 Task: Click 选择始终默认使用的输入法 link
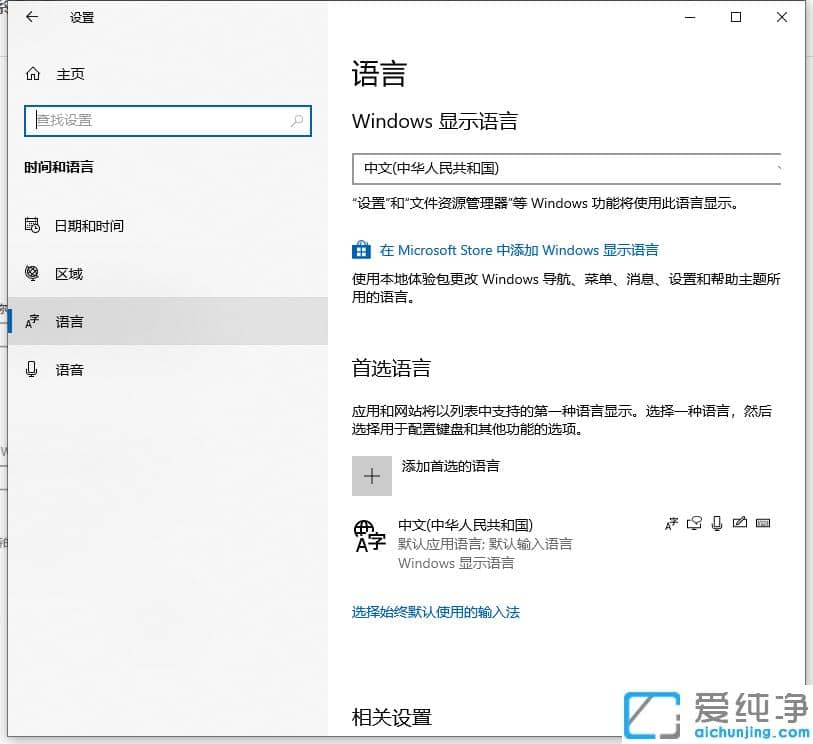436,613
